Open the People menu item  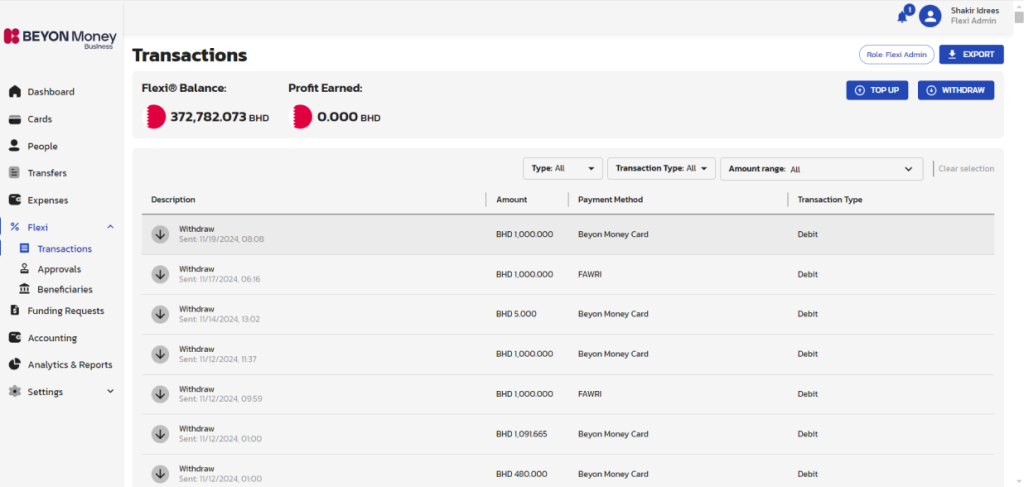[x=42, y=146]
